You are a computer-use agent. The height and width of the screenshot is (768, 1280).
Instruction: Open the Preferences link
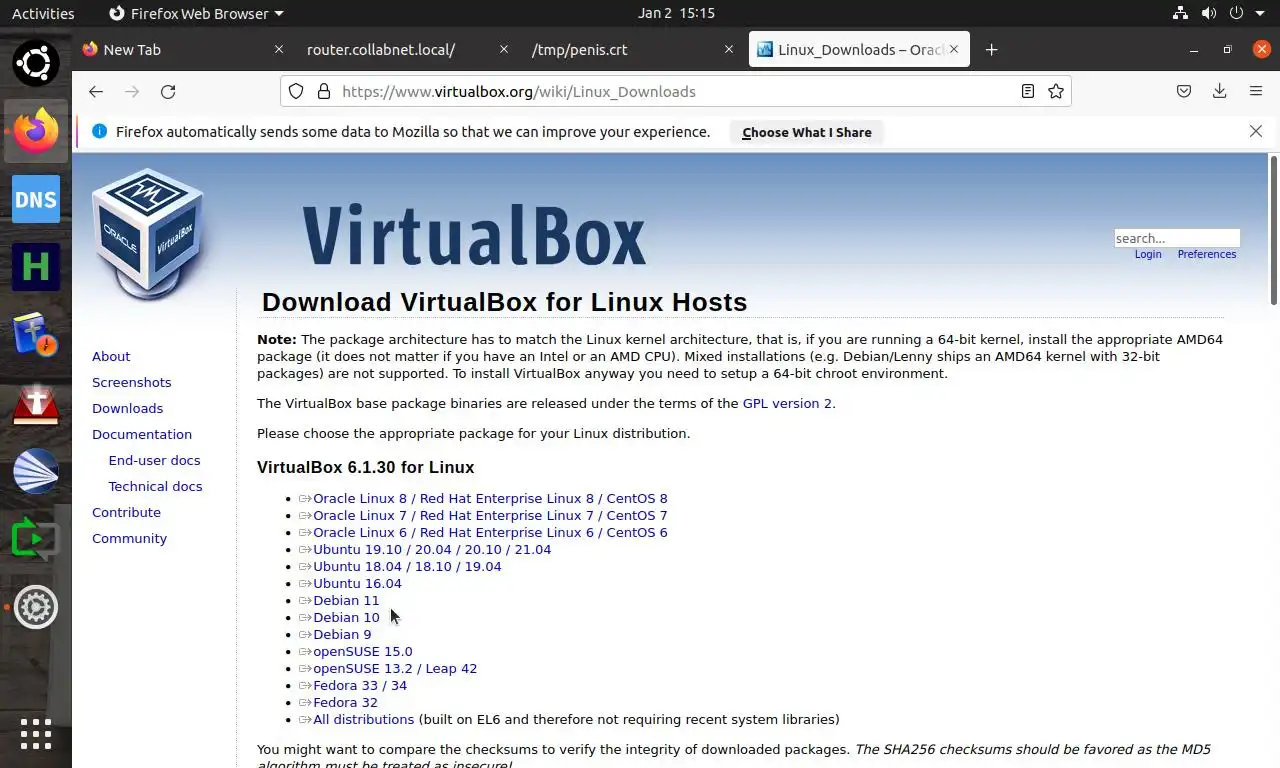pyautogui.click(x=1207, y=254)
